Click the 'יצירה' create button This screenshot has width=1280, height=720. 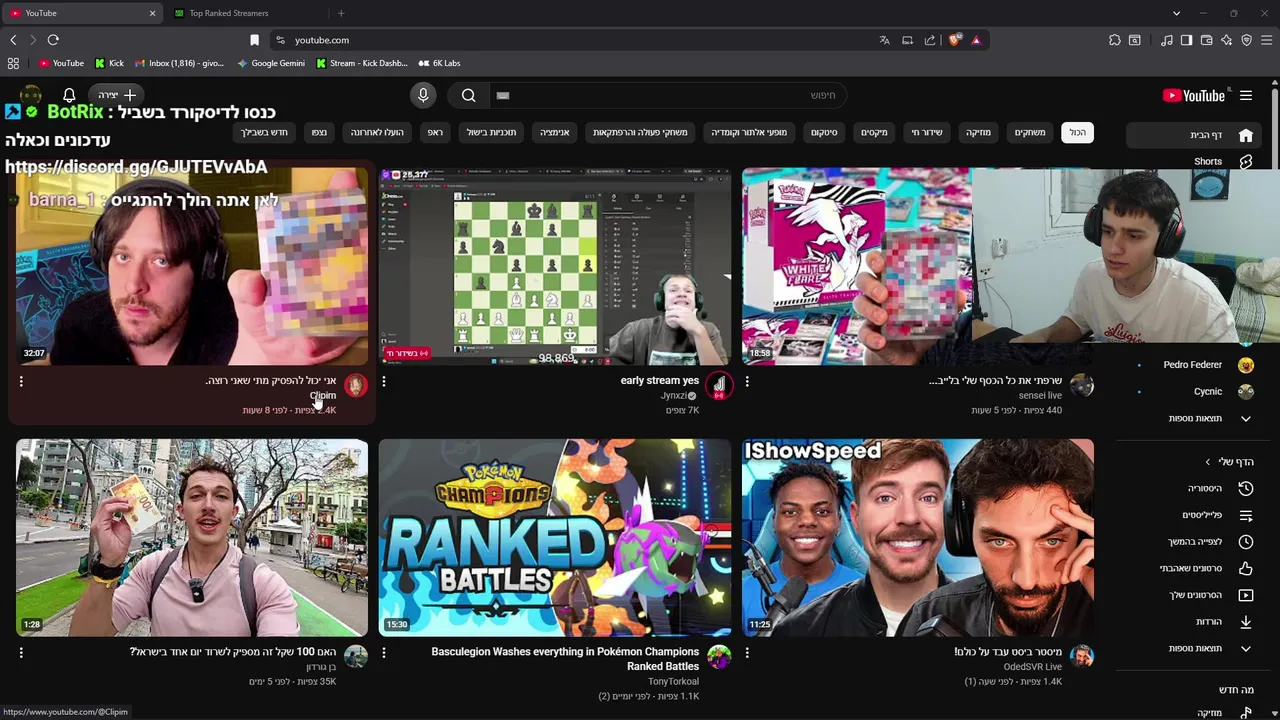pyautogui.click(x=117, y=95)
